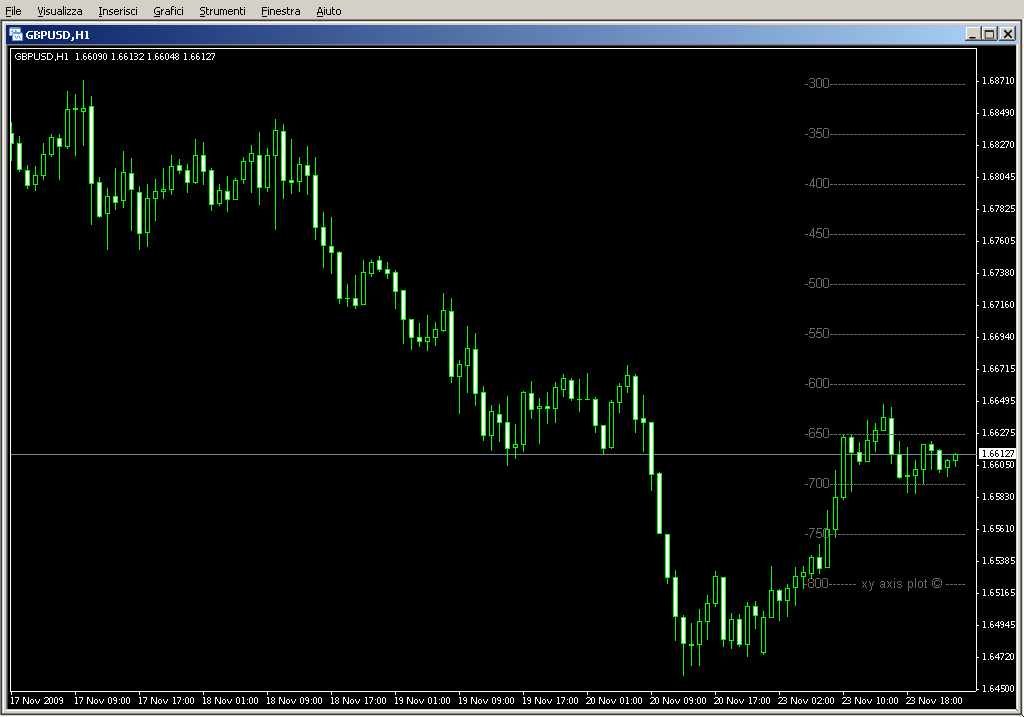1024x717 pixels.
Task: Click the 1.65830 price axis label
Action: 999,497
